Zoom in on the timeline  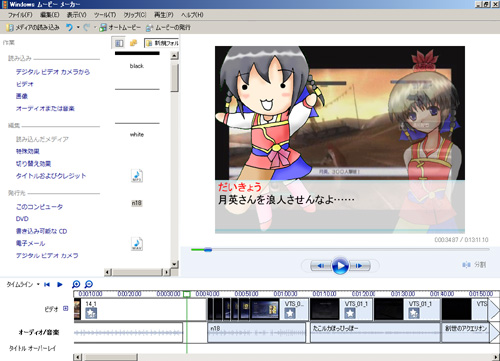click(x=76, y=284)
